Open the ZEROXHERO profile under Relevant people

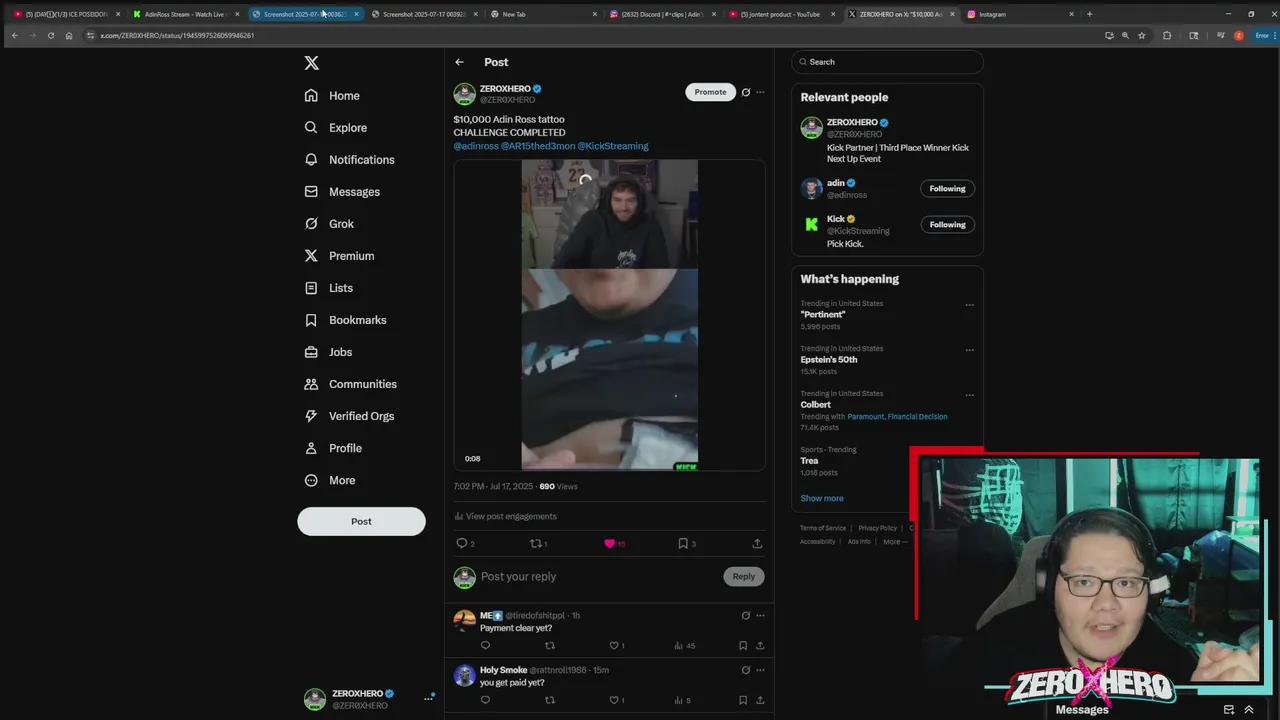click(x=852, y=122)
